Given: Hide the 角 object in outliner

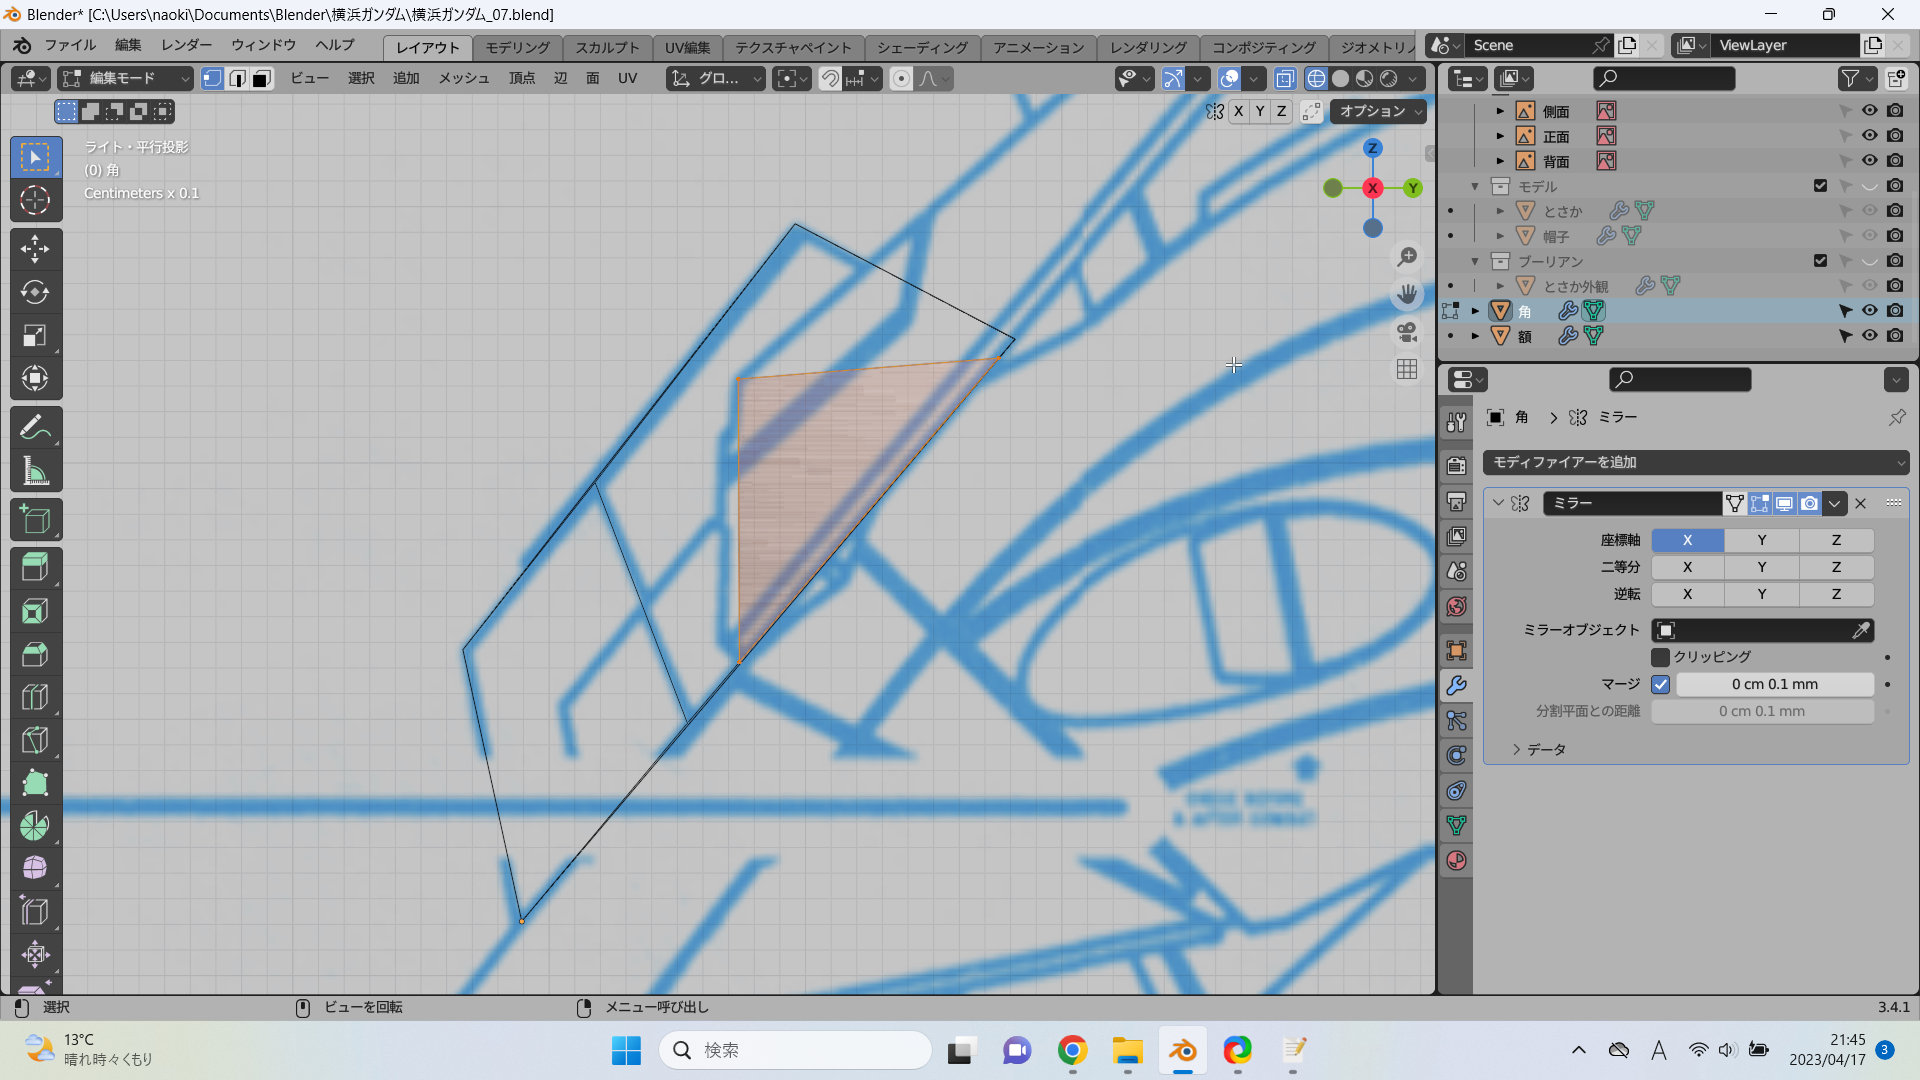Looking at the screenshot, I should click(x=1869, y=311).
